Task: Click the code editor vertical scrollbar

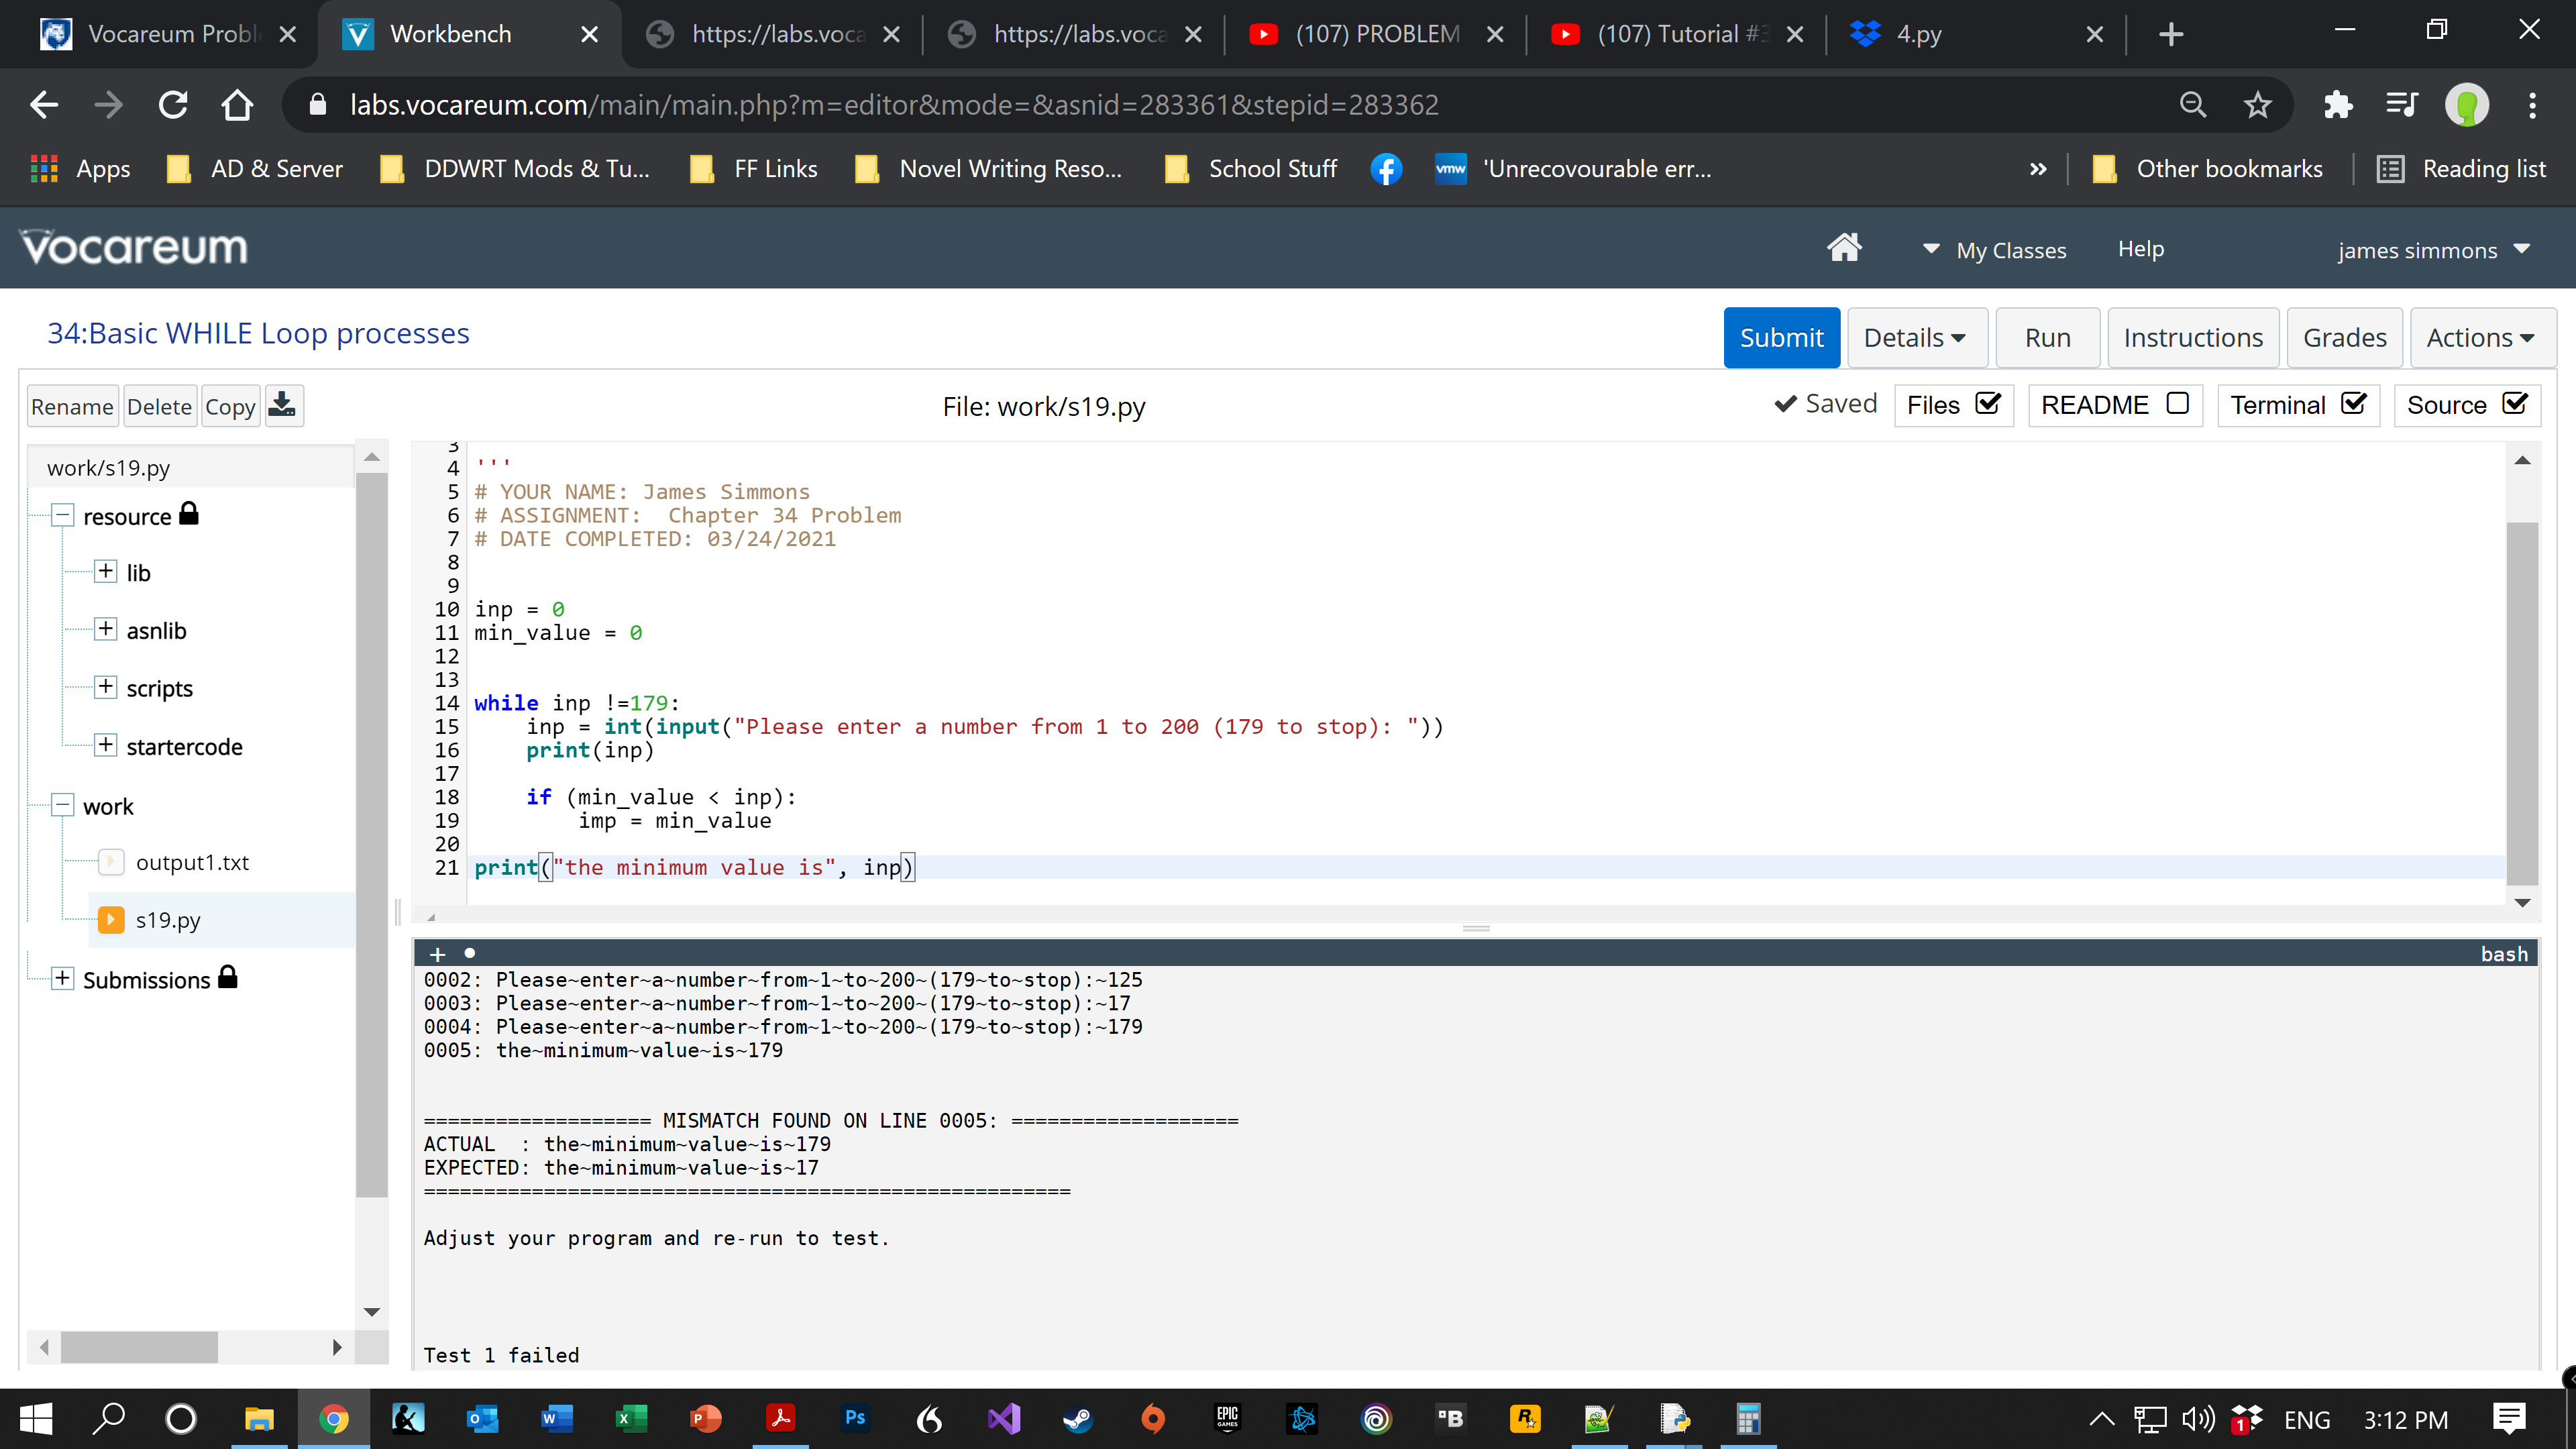Action: [2521, 703]
